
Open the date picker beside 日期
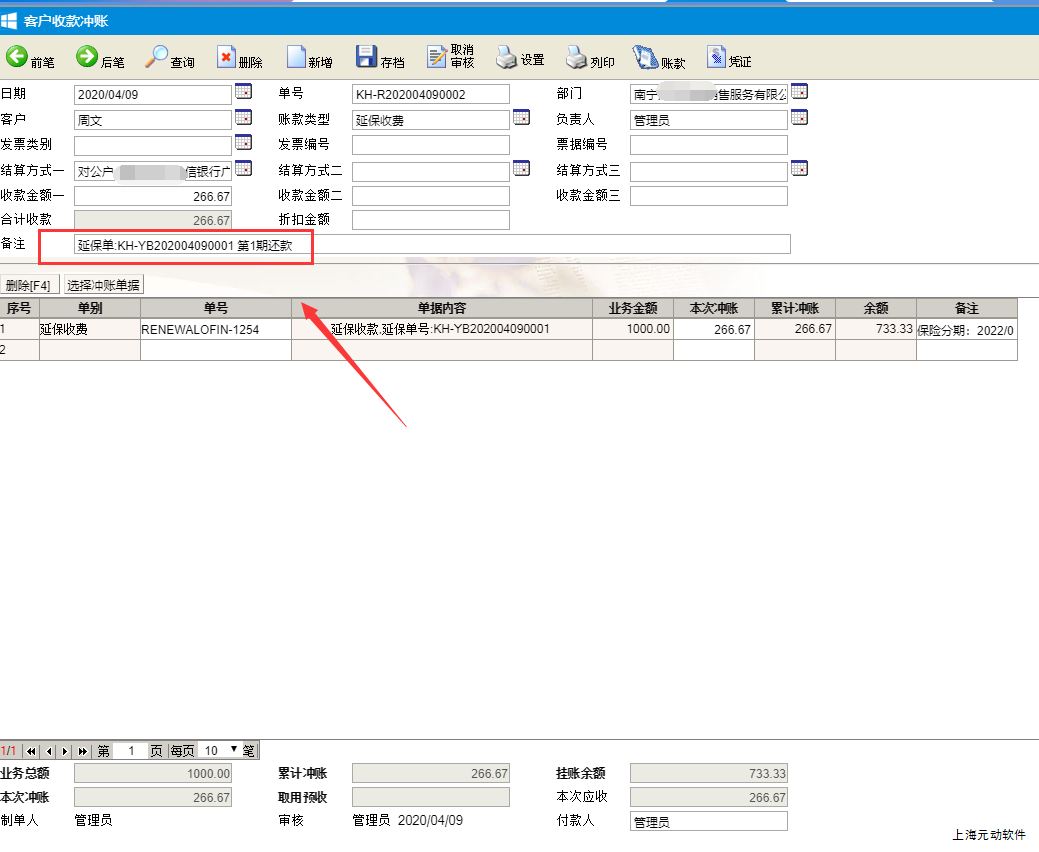click(x=243, y=92)
